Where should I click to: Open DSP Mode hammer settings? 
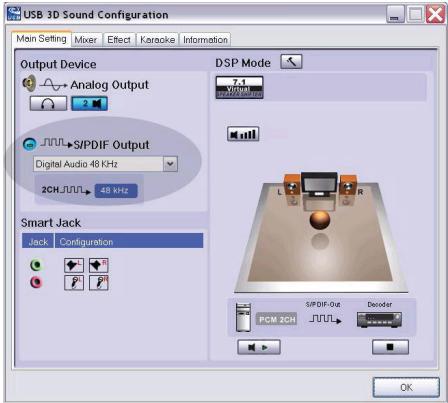coord(291,62)
